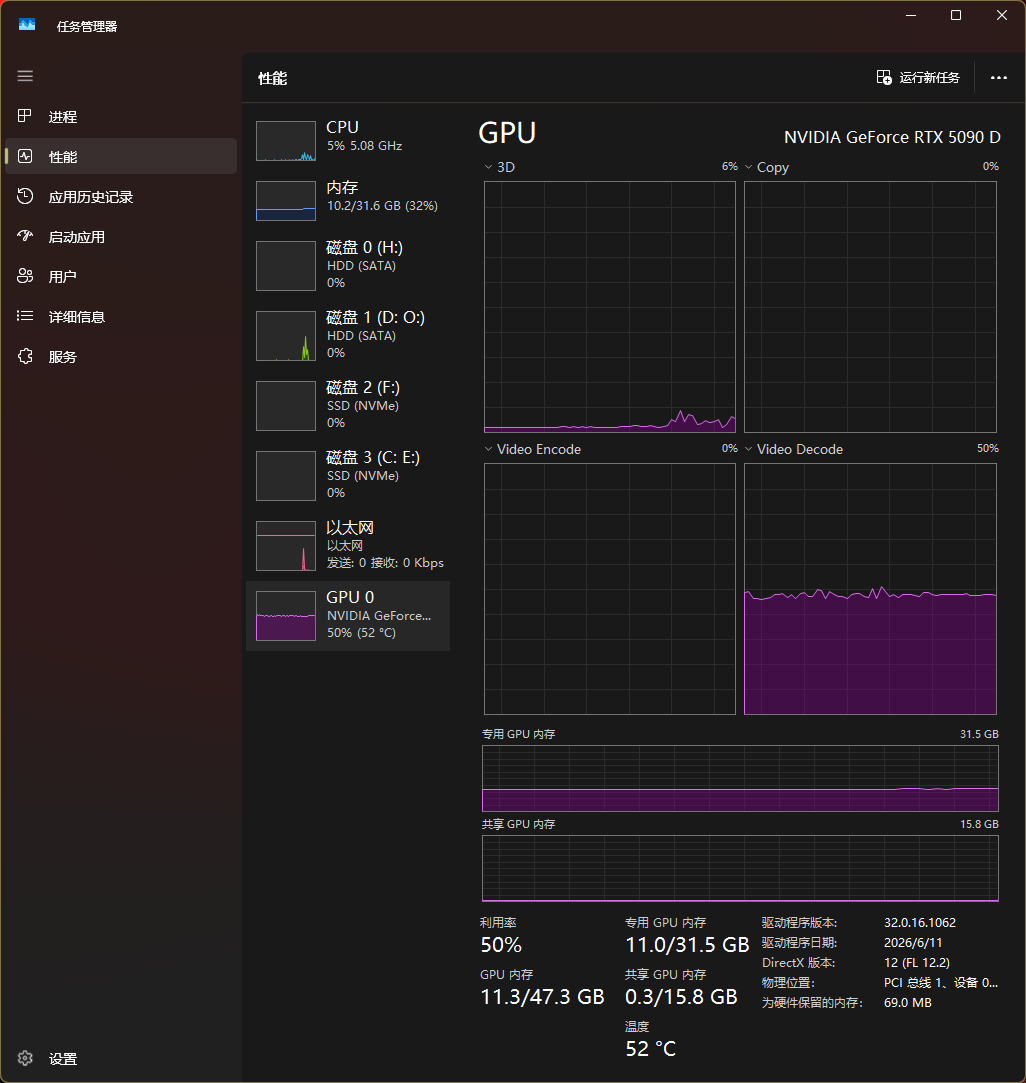Image resolution: width=1026 pixels, height=1083 pixels.
Task: Open the 磁盘 0 (H:) entry
Action: click(x=348, y=266)
